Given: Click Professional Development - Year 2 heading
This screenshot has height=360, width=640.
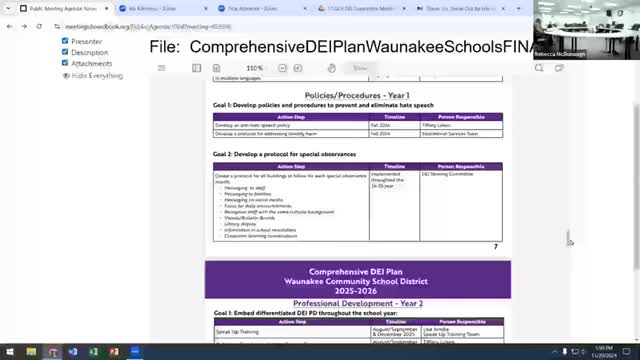Looking at the screenshot, I should tap(358, 303).
